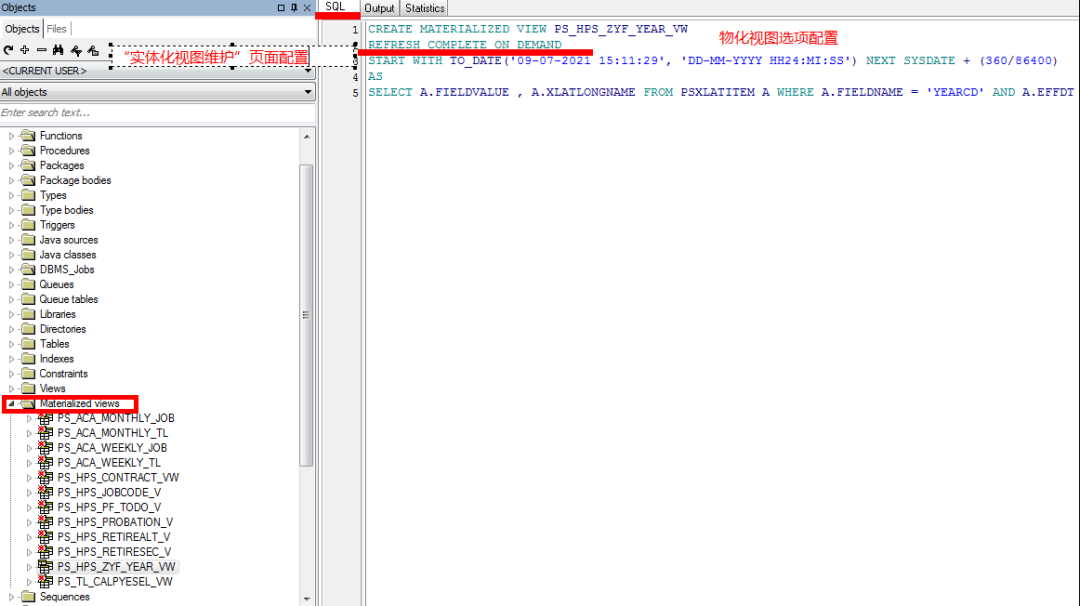Close the Objects panel
The height and width of the screenshot is (606, 1080).
click(x=307, y=8)
